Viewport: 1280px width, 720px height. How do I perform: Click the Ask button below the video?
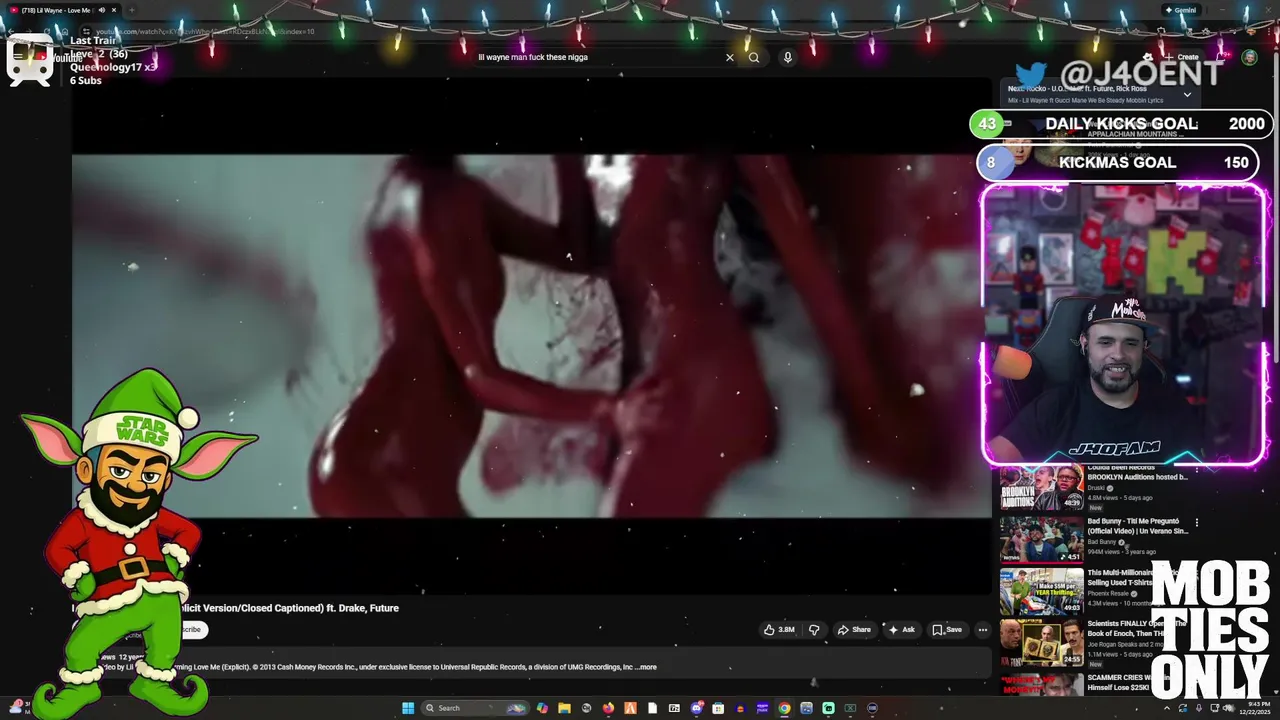(901, 630)
